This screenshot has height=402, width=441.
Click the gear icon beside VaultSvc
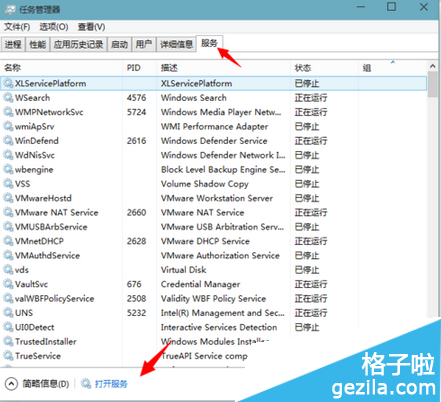click(x=8, y=284)
